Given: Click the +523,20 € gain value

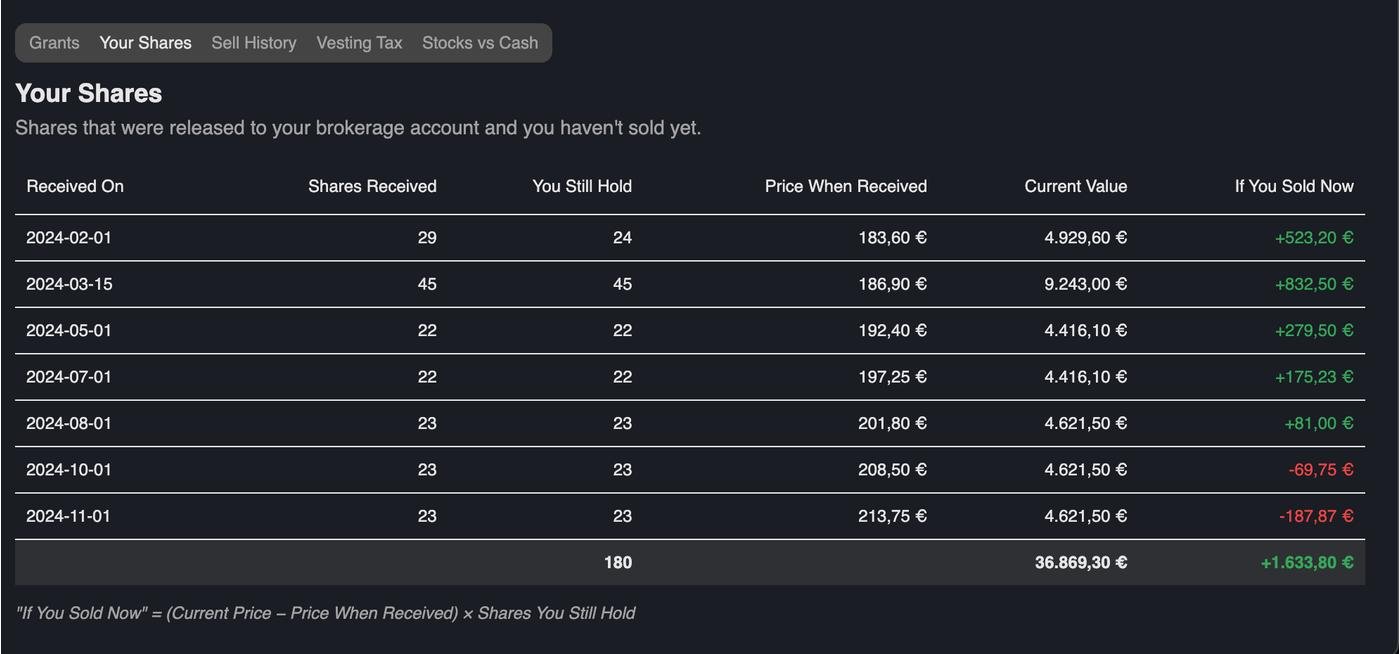Looking at the screenshot, I should pos(1314,238).
